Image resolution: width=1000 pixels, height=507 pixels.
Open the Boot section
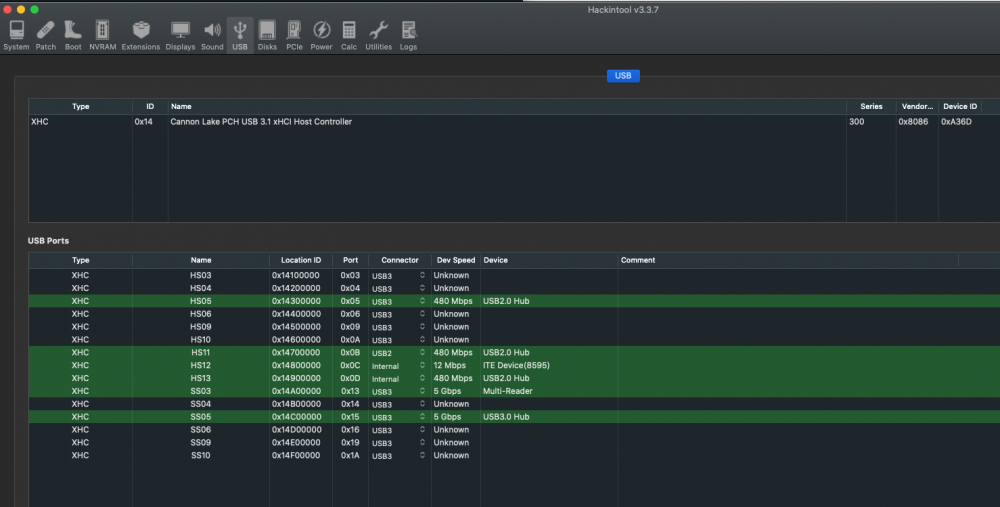click(x=73, y=35)
